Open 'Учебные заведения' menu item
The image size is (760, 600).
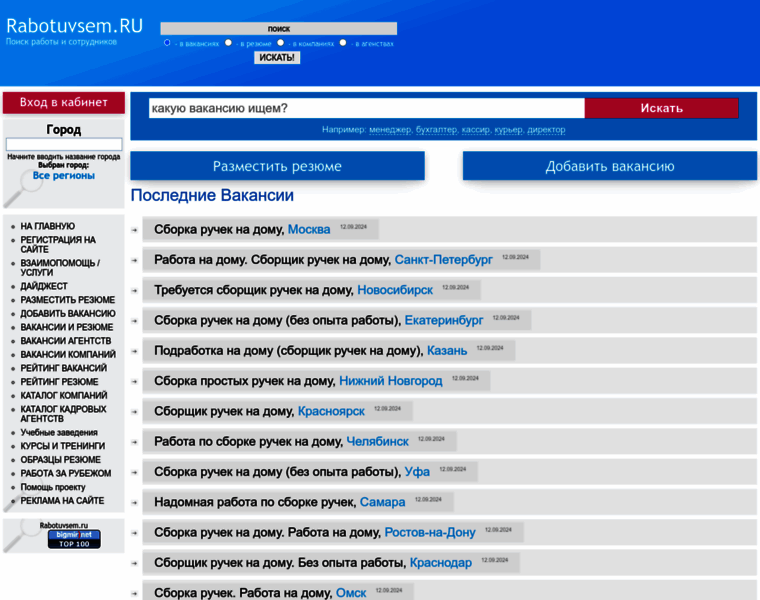(59, 432)
